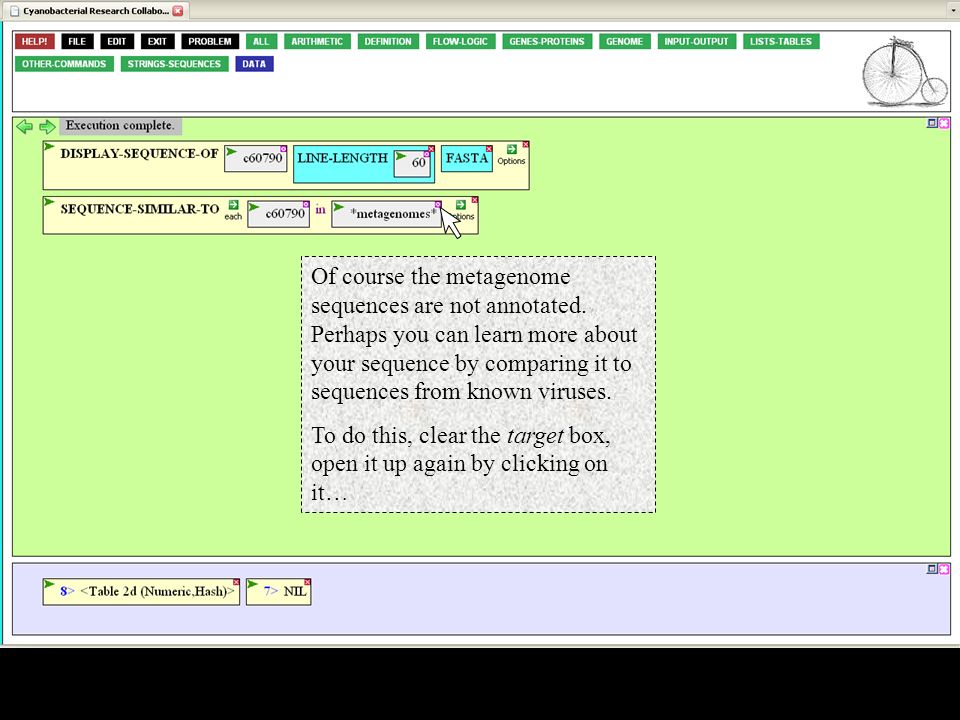Select the 60 line-length value
Image resolution: width=960 pixels, height=720 pixels.
click(x=419, y=163)
